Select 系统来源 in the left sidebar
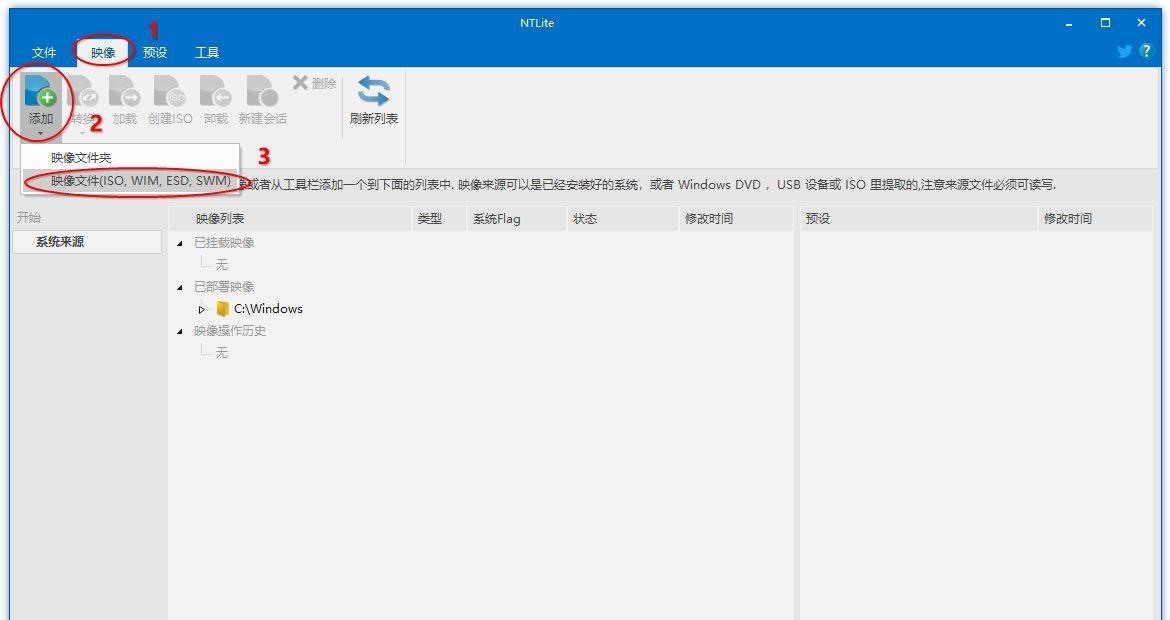 tap(87, 242)
